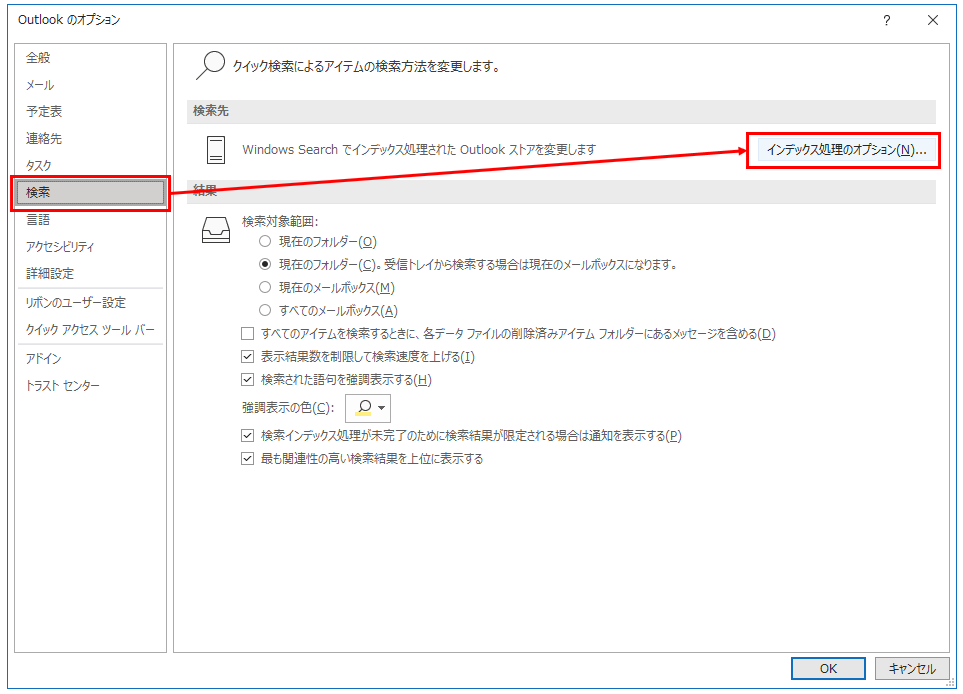Click インデックス処理のオプション(N)... button

tap(846, 150)
